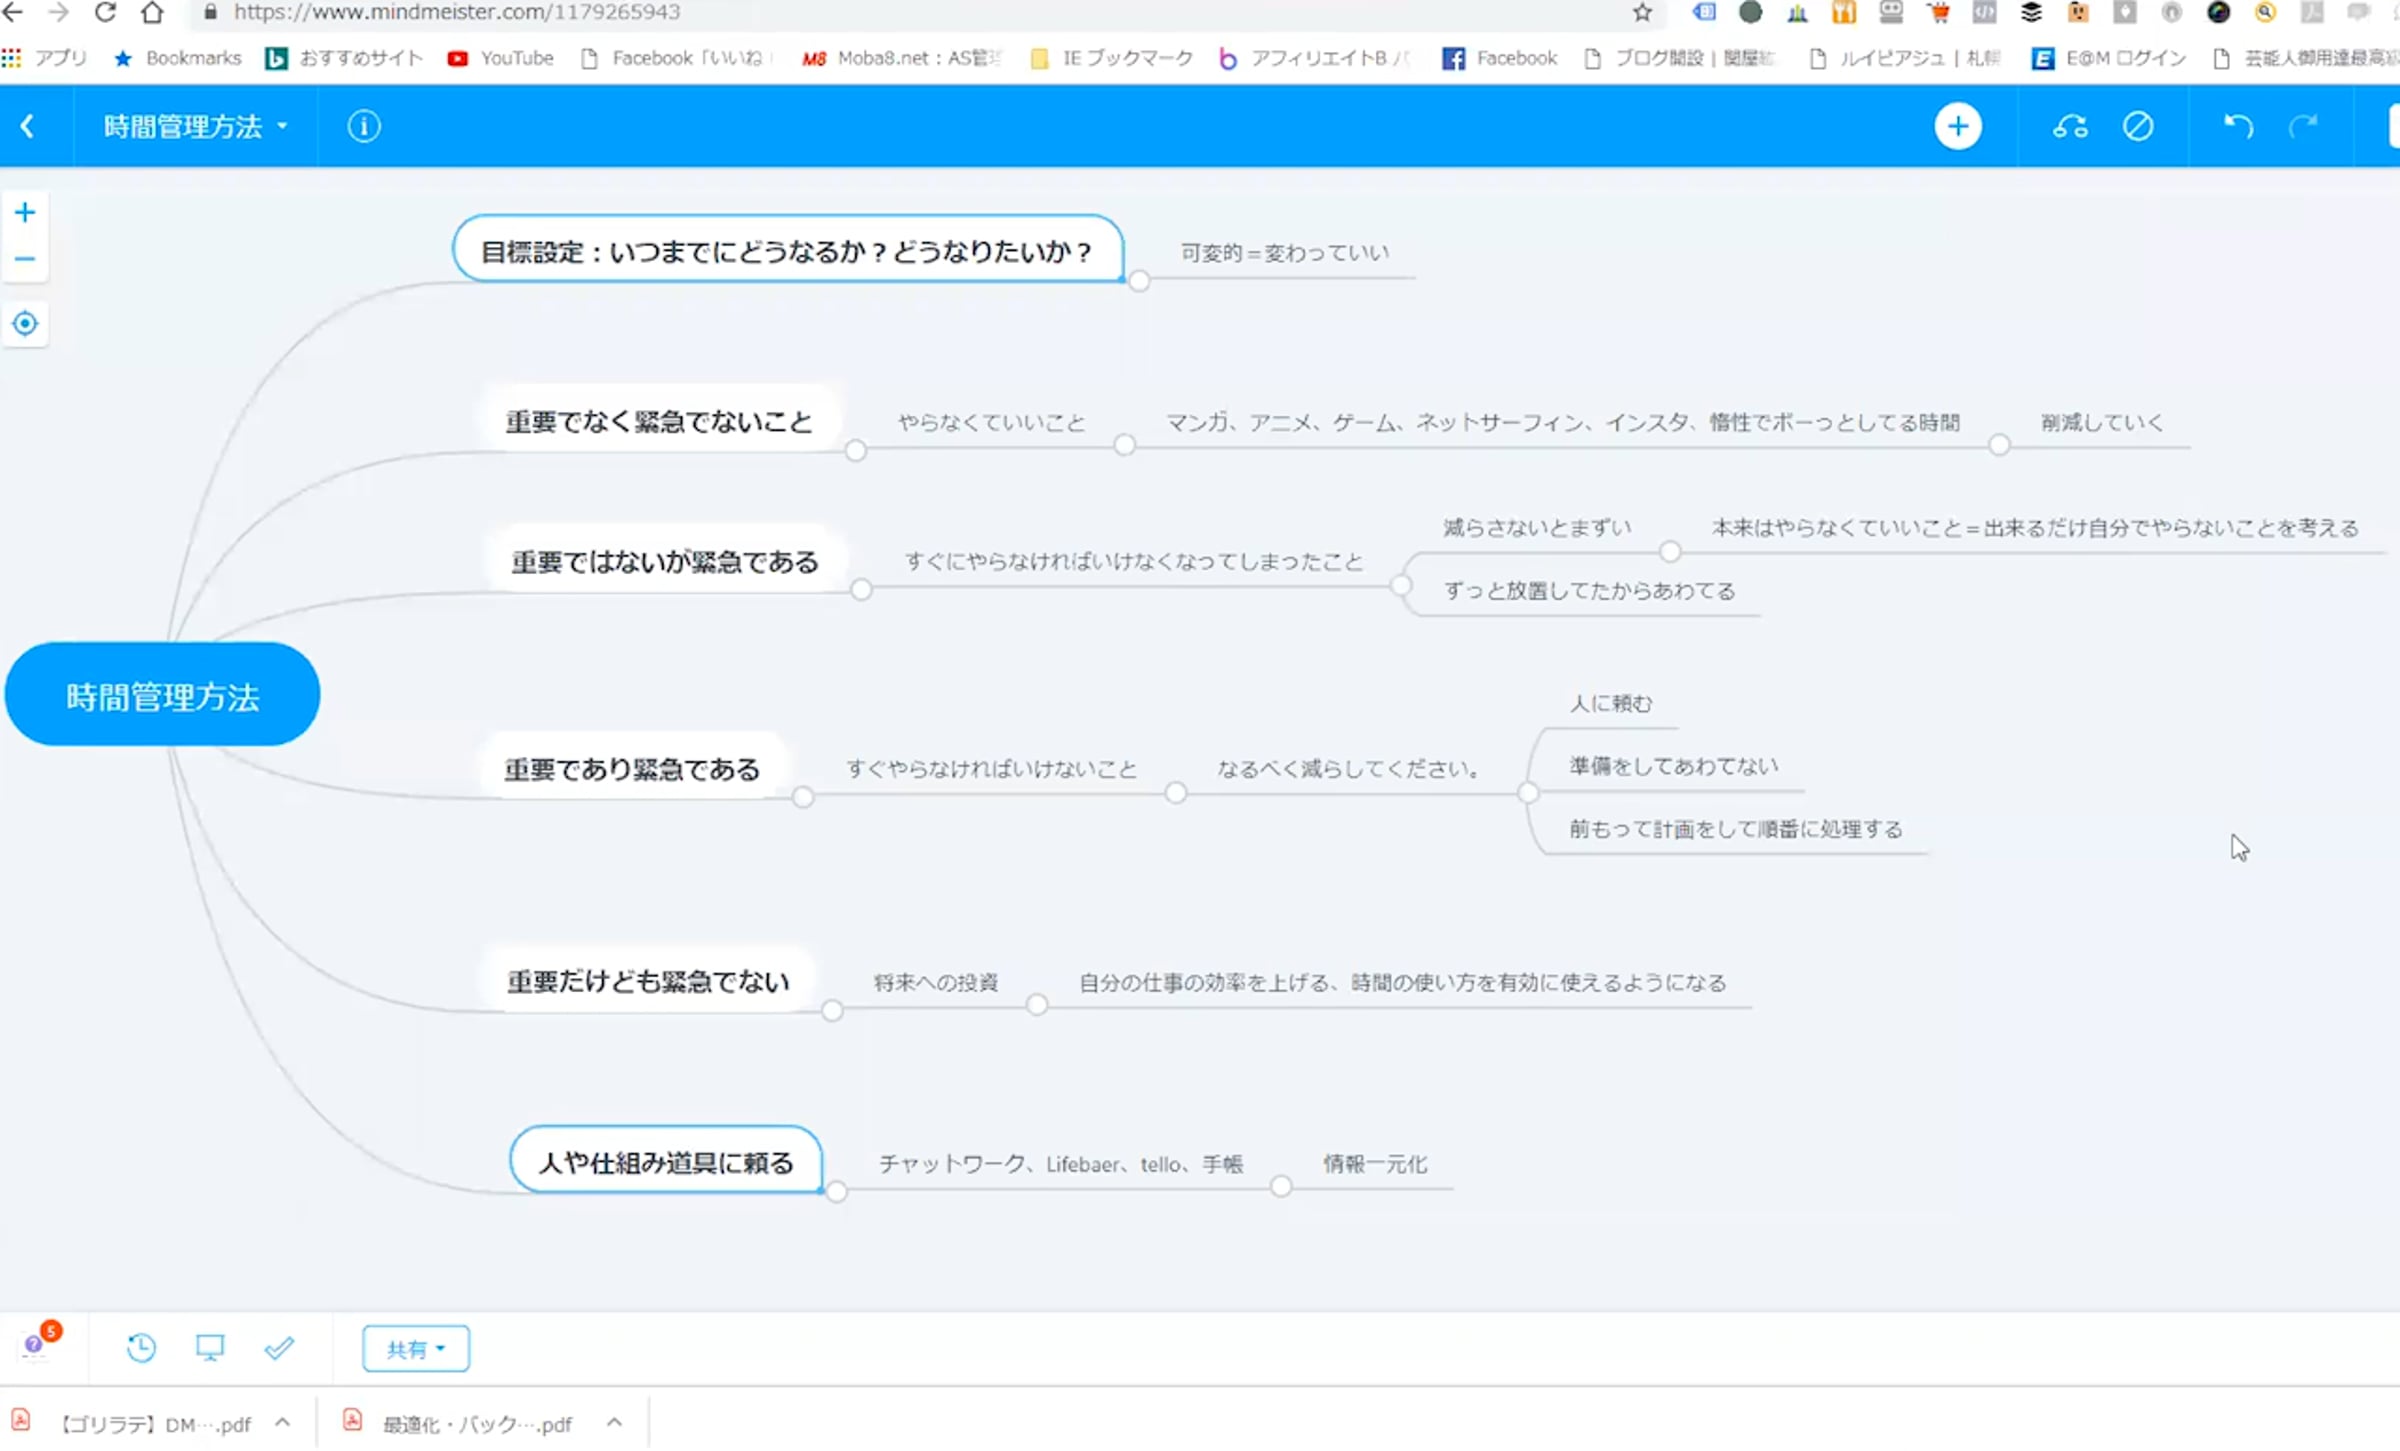Image resolution: width=2400 pixels, height=1451 pixels.
Task: Click the connection/relationship tool icon
Action: (x=2070, y=127)
